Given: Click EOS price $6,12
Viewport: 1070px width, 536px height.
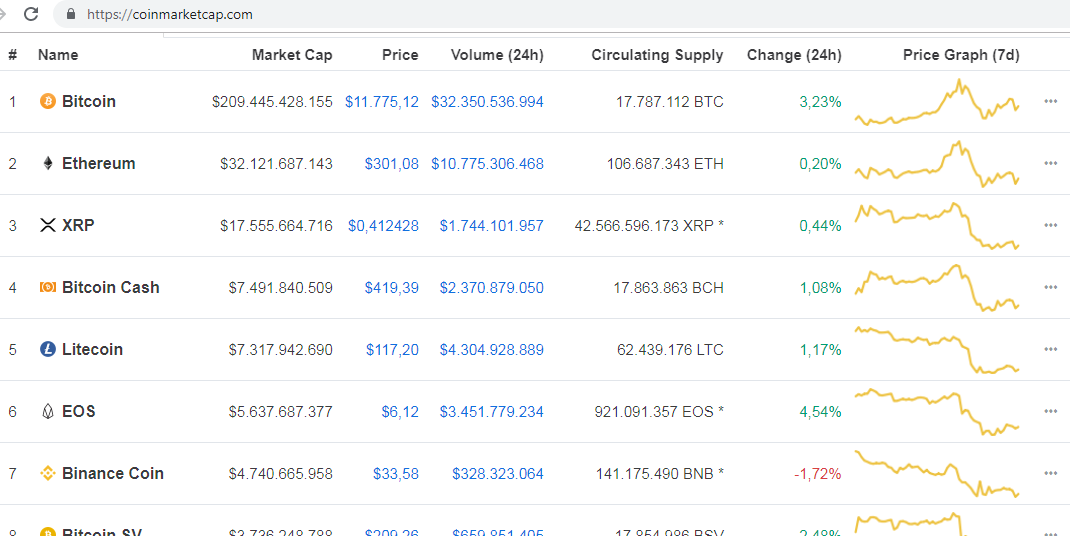Looking at the screenshot, I should 400,412.
